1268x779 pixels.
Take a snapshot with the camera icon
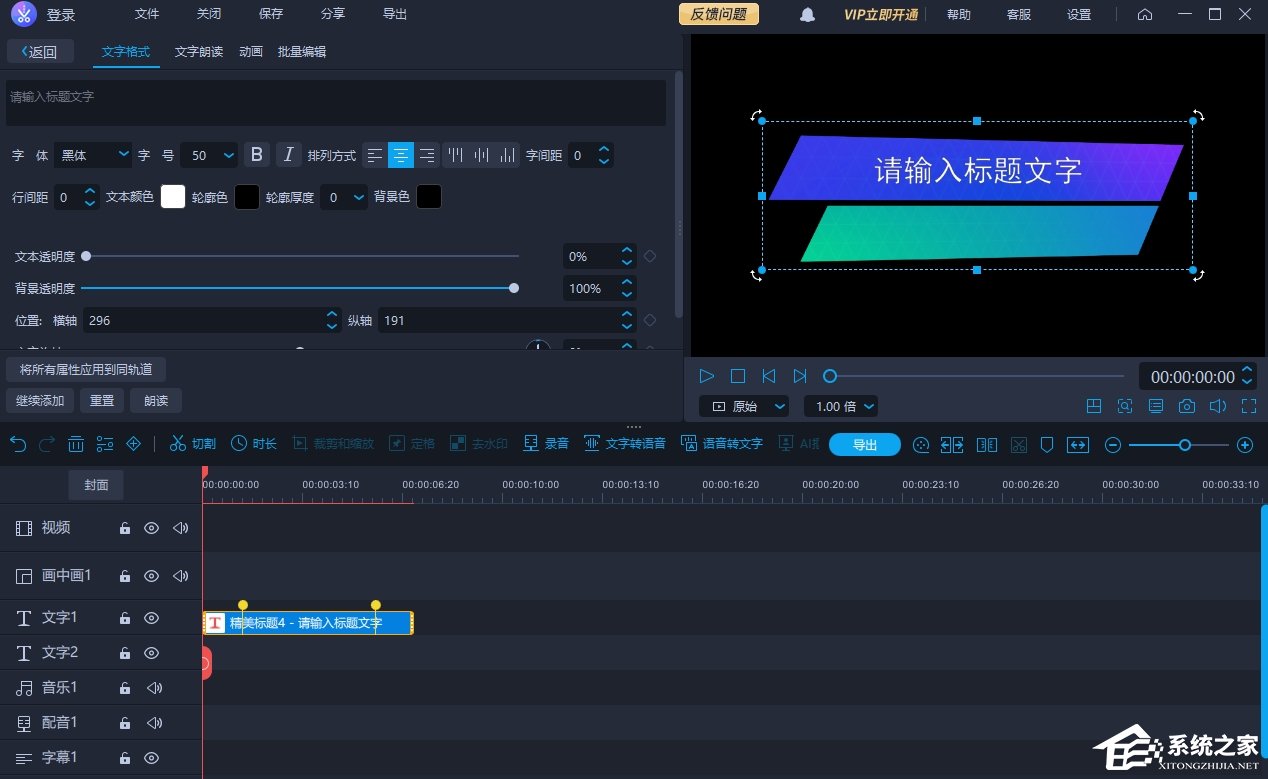click(1186, 406)
